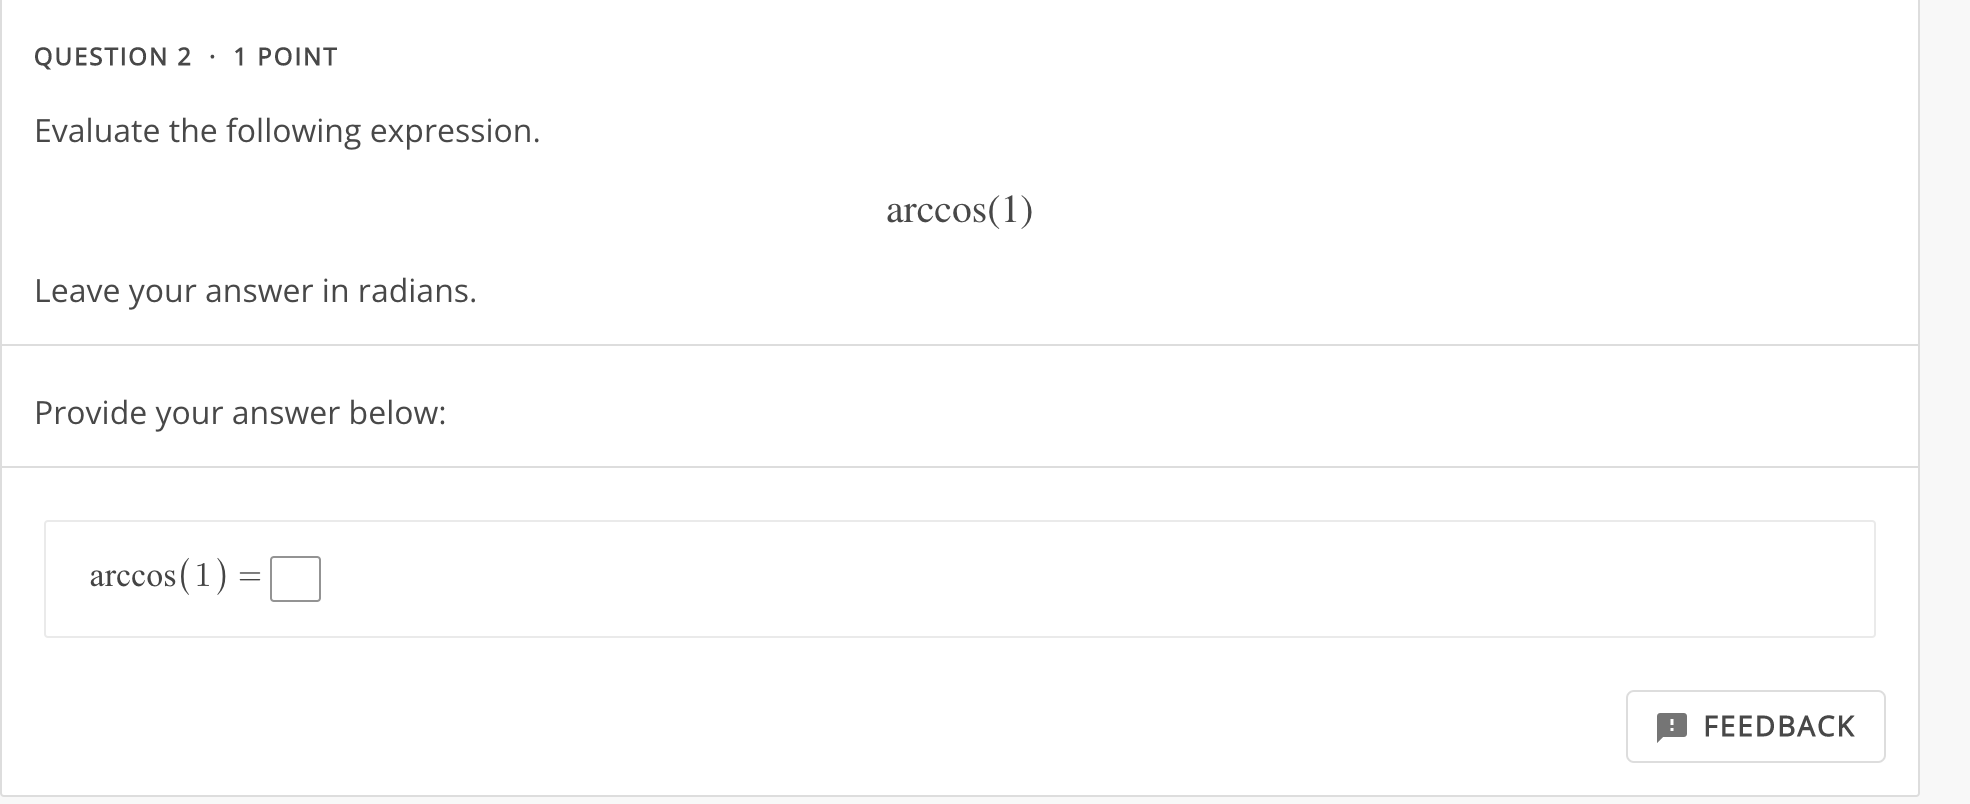Click the FEEDBACK button
Screen dimensions: 1970x804
coord(1755,726)
